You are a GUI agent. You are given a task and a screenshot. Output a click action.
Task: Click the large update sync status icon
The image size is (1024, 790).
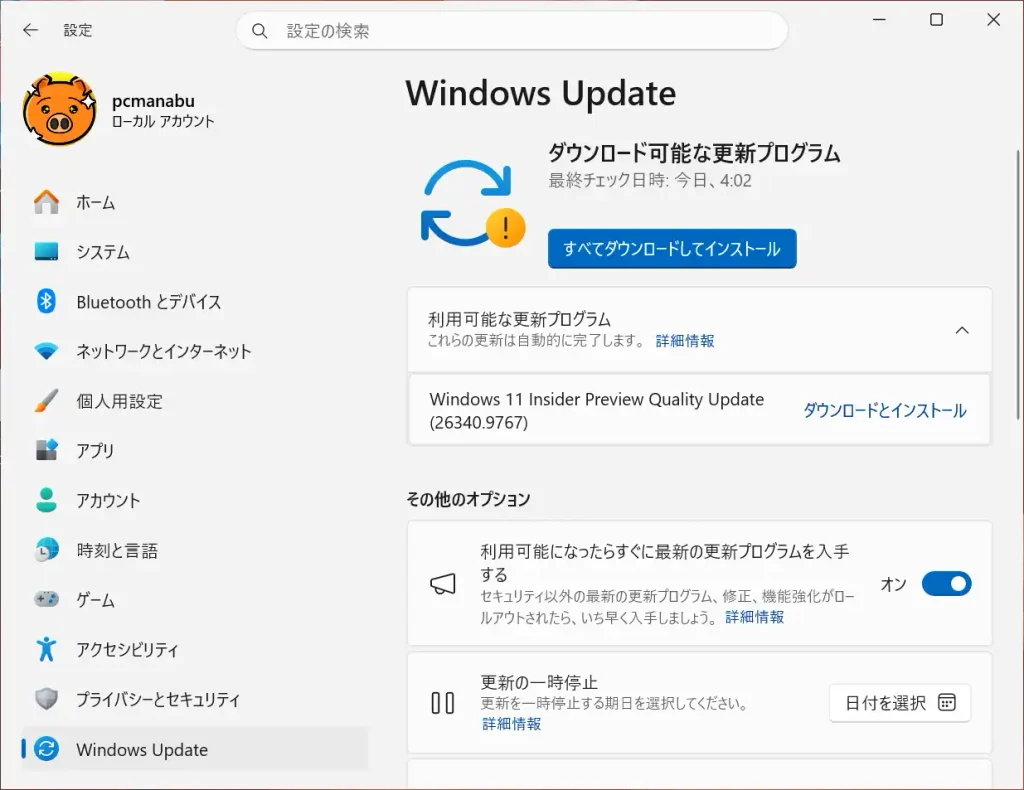click(x=473, y=204)
